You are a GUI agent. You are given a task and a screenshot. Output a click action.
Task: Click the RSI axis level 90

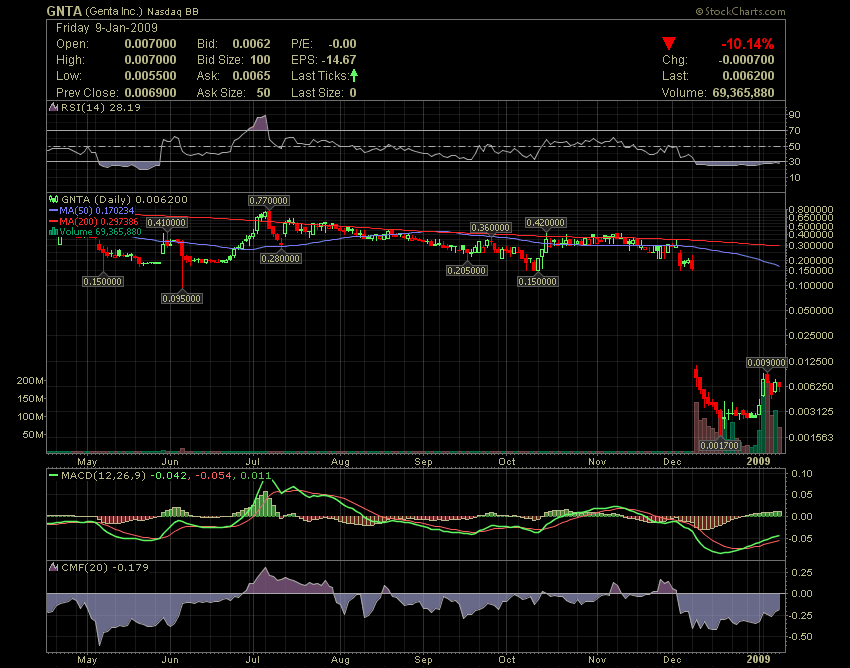pos(795,115)
